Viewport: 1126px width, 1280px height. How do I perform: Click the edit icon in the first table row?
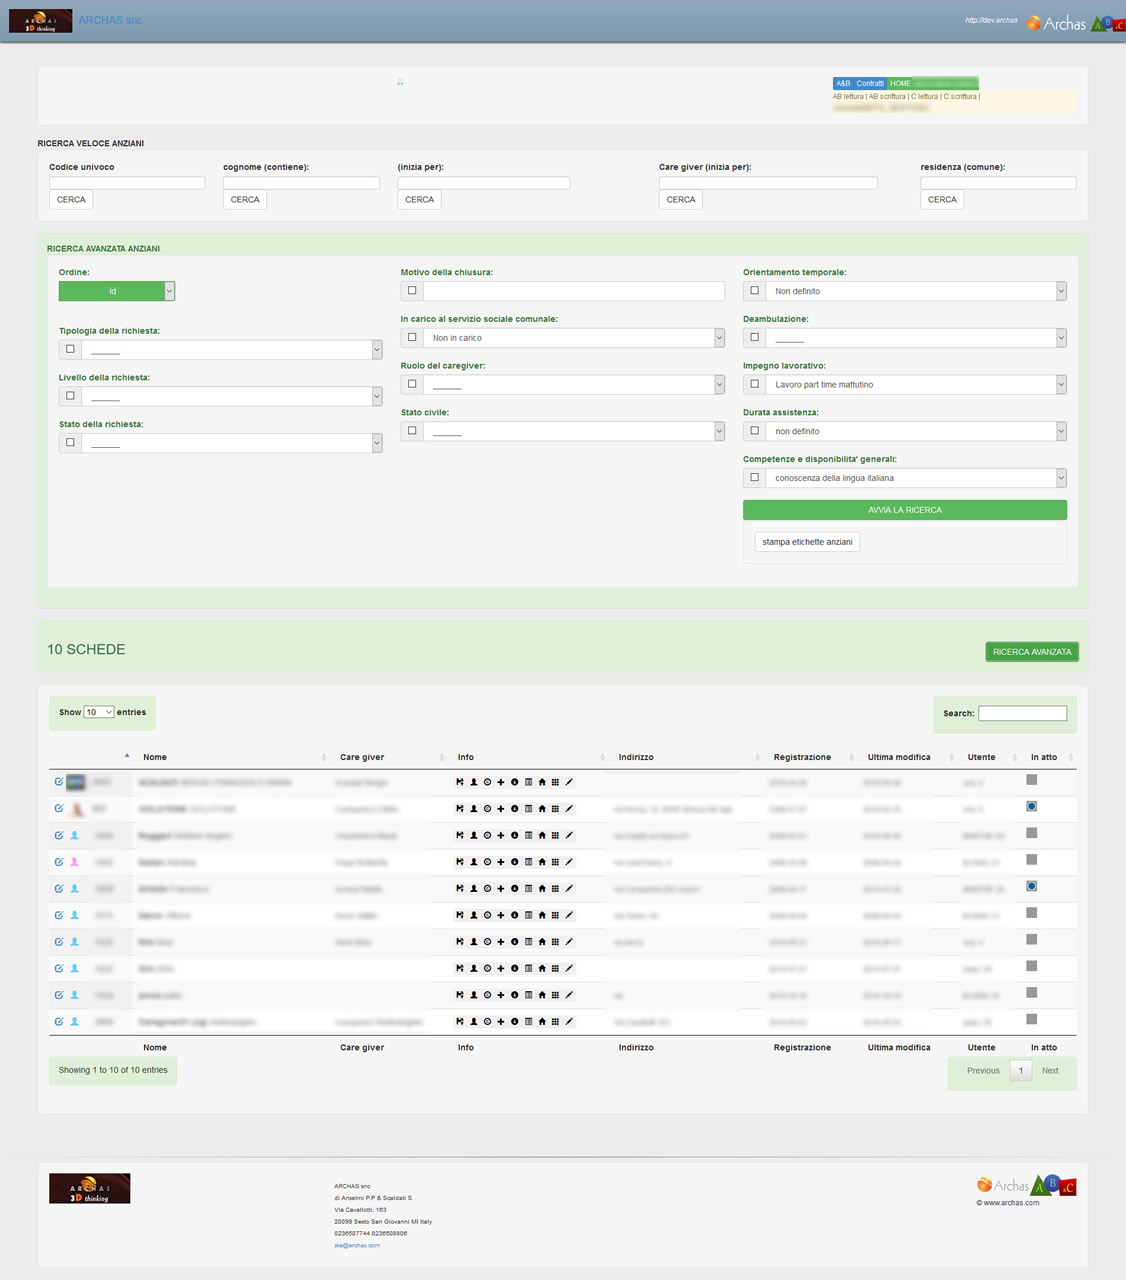point(59,782)
